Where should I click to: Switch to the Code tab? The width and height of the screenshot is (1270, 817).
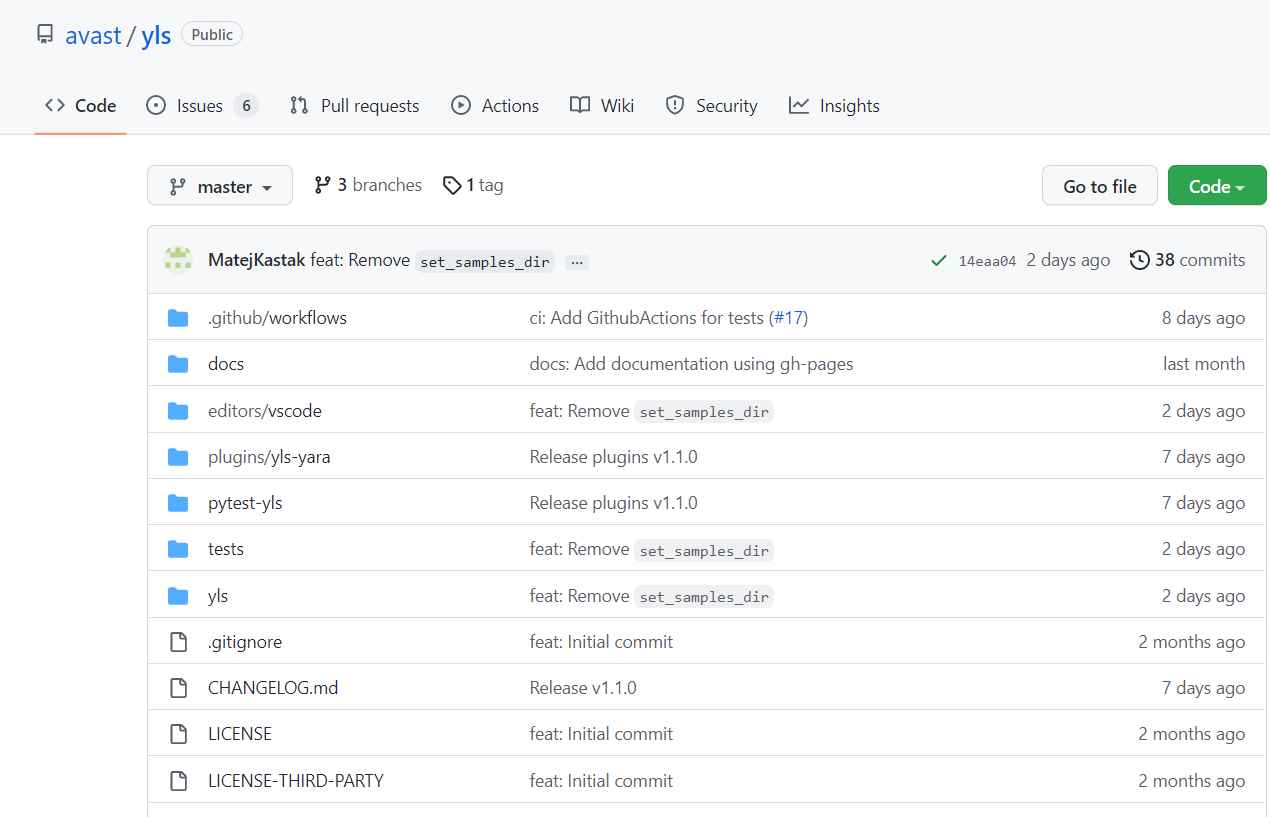pos(80,105)
